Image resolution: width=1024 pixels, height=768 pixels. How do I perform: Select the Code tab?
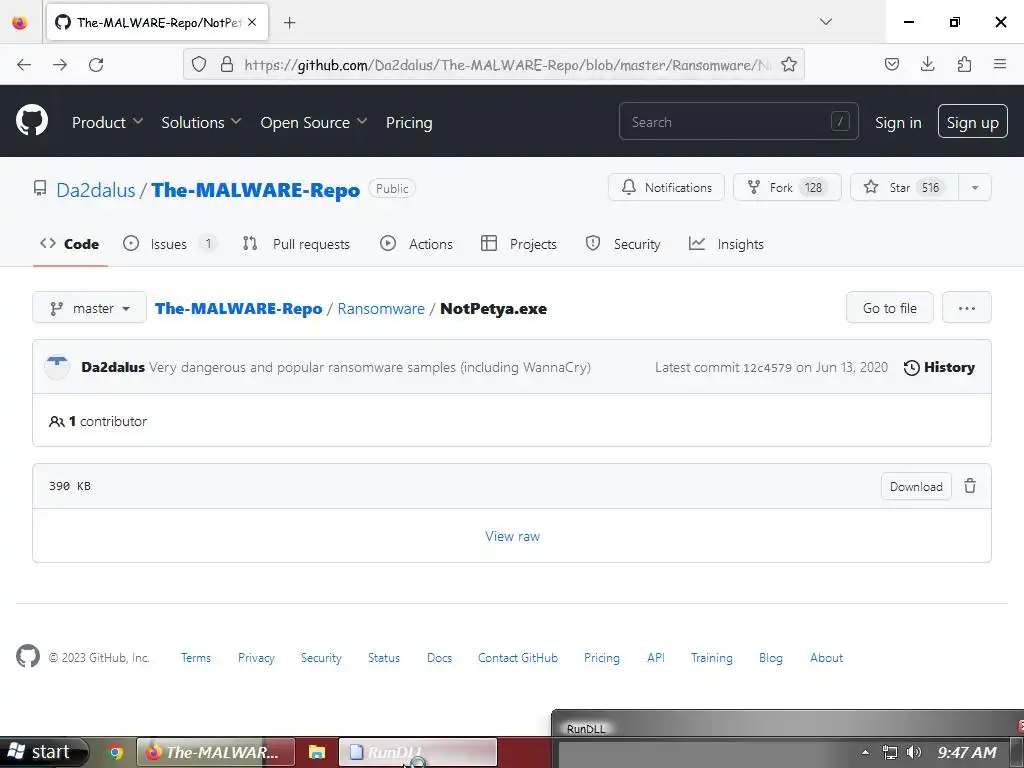pyautogui.click(x=70, y=244)
